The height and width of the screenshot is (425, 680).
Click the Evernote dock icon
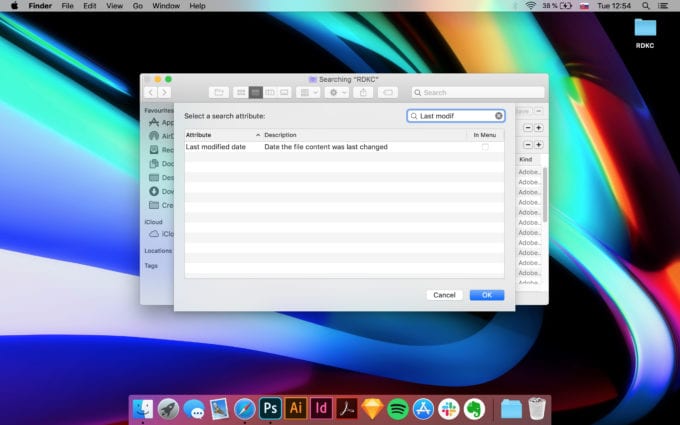(474, 408)
